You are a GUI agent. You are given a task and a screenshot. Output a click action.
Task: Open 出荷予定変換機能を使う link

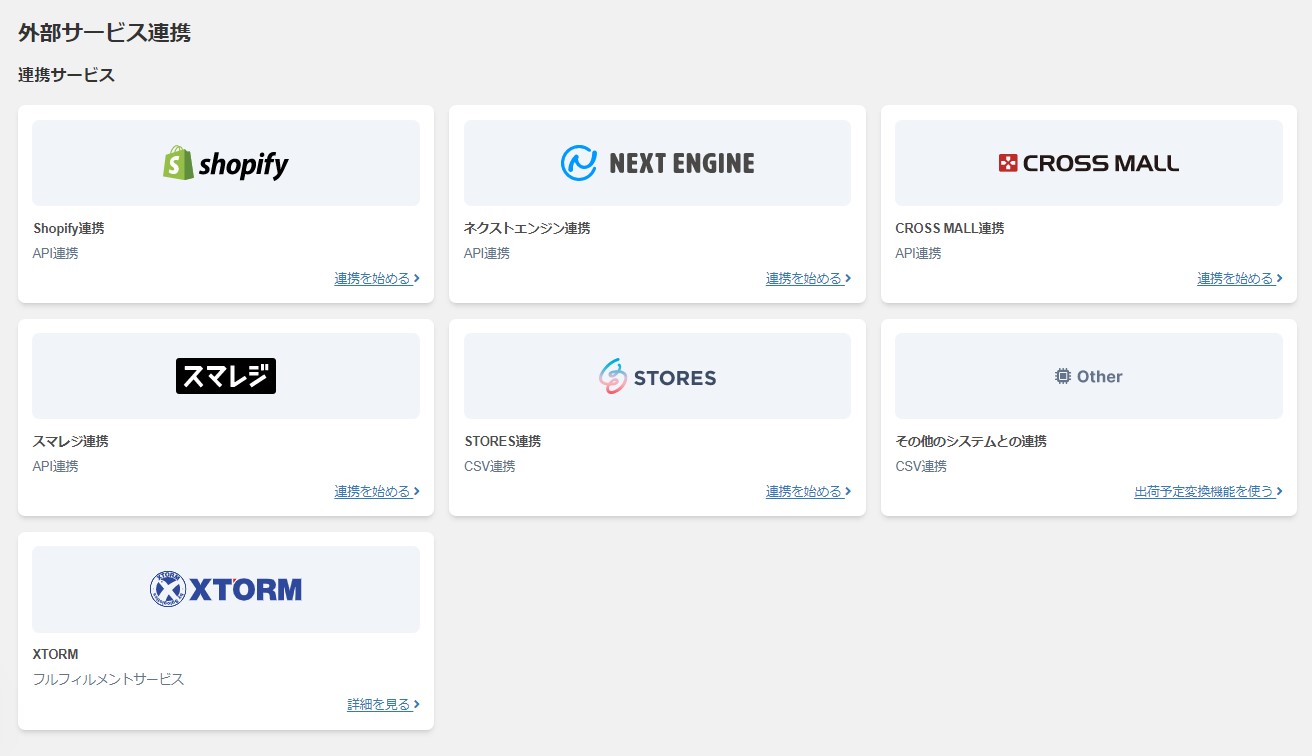pos(1208,491)
